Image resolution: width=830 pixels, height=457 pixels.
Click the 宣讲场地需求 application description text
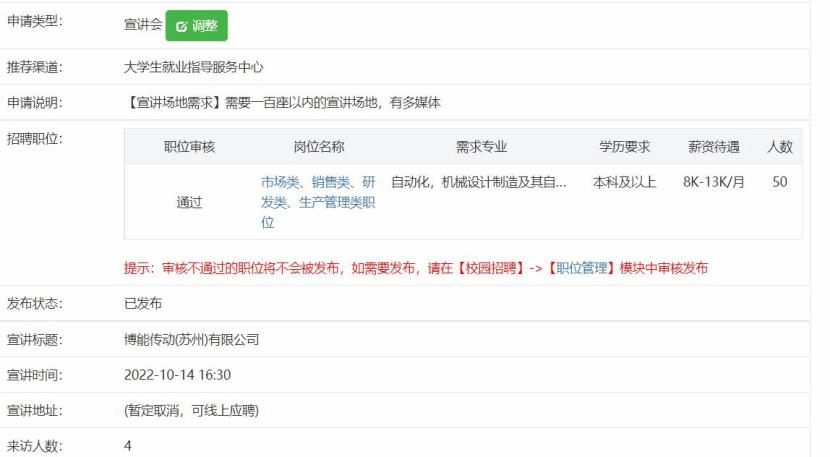[x=282, y=102]
